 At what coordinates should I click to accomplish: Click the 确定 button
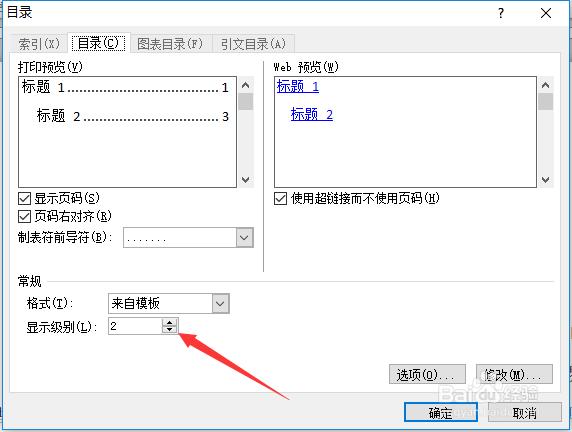[x=441, y=413]
